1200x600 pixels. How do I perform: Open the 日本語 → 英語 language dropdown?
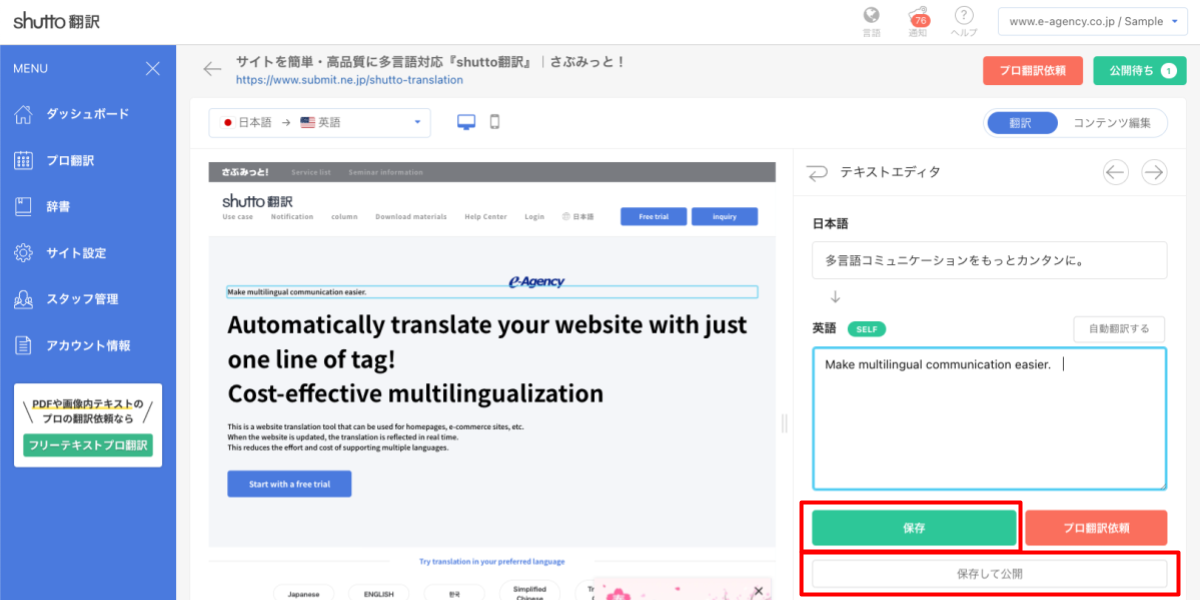(320, 123)
